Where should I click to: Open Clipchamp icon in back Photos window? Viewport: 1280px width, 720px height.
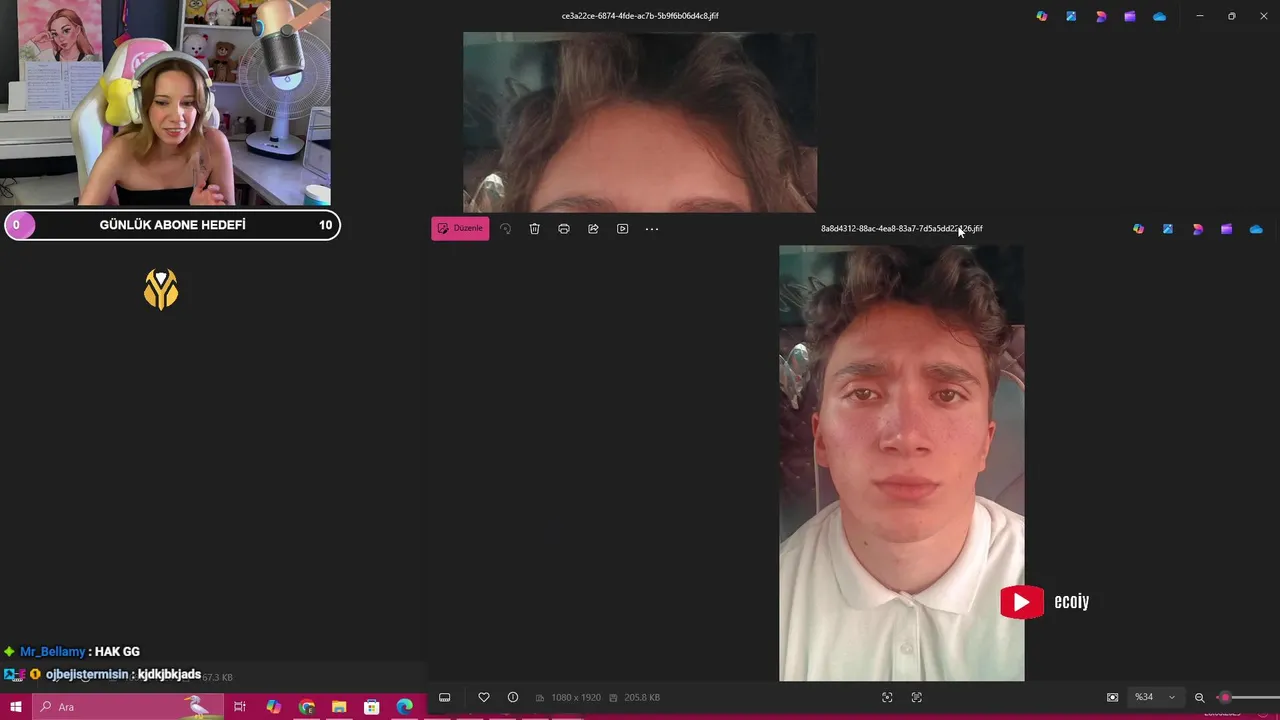tap(1101, 16)
